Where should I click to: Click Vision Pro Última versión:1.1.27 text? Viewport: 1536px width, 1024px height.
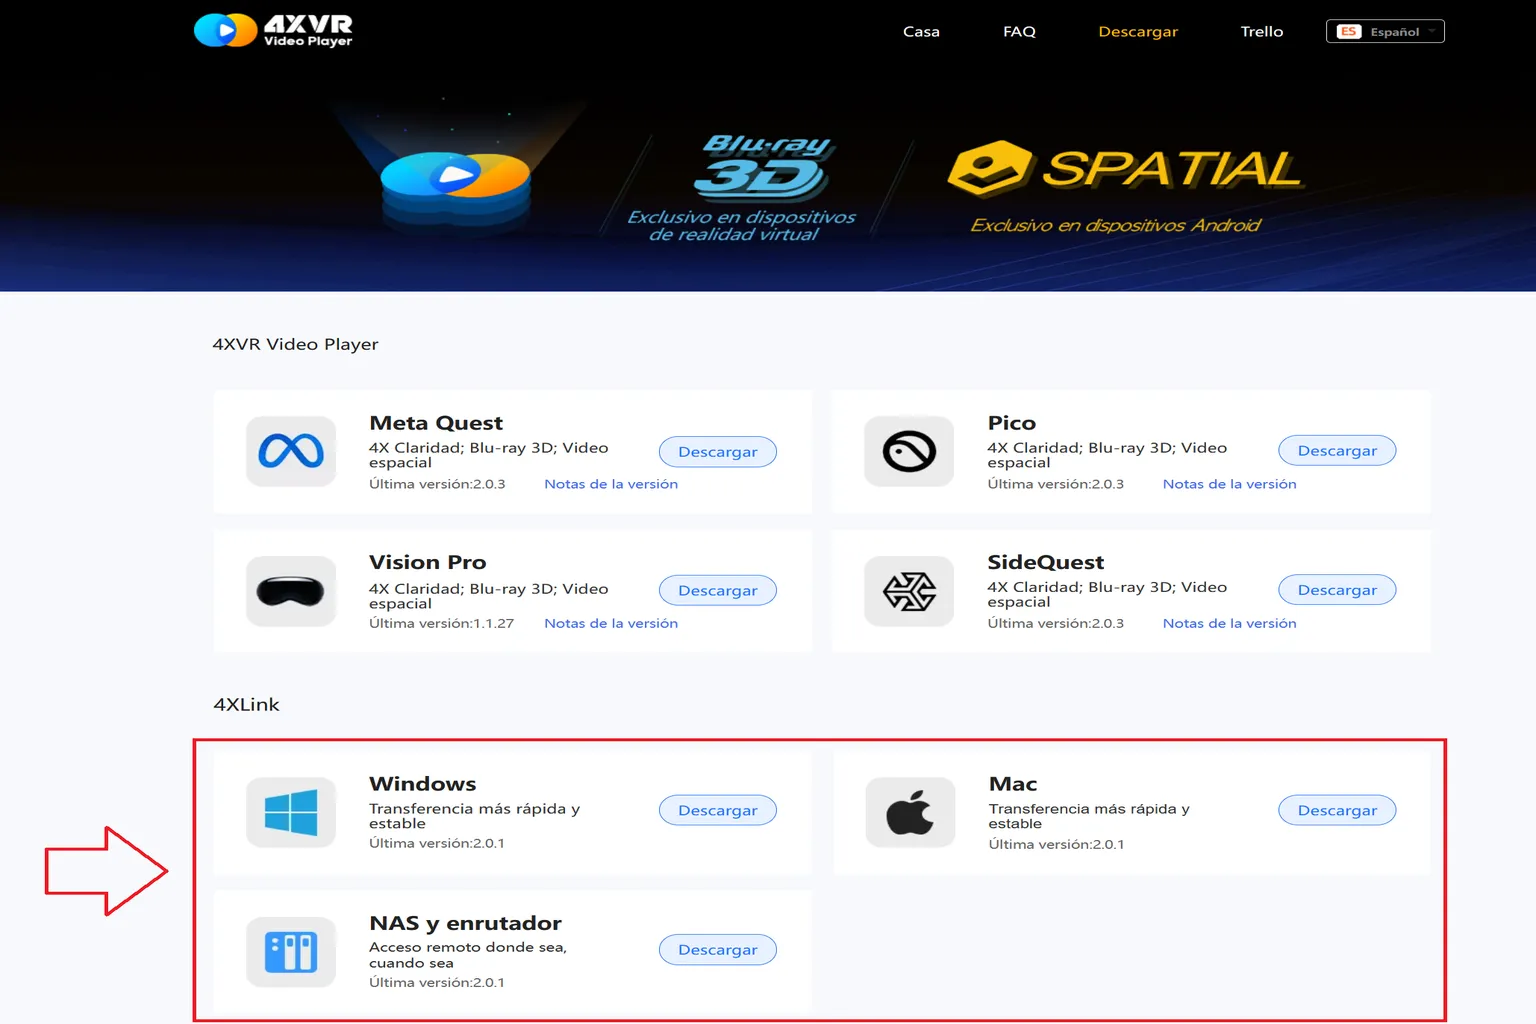coord(441,623)
